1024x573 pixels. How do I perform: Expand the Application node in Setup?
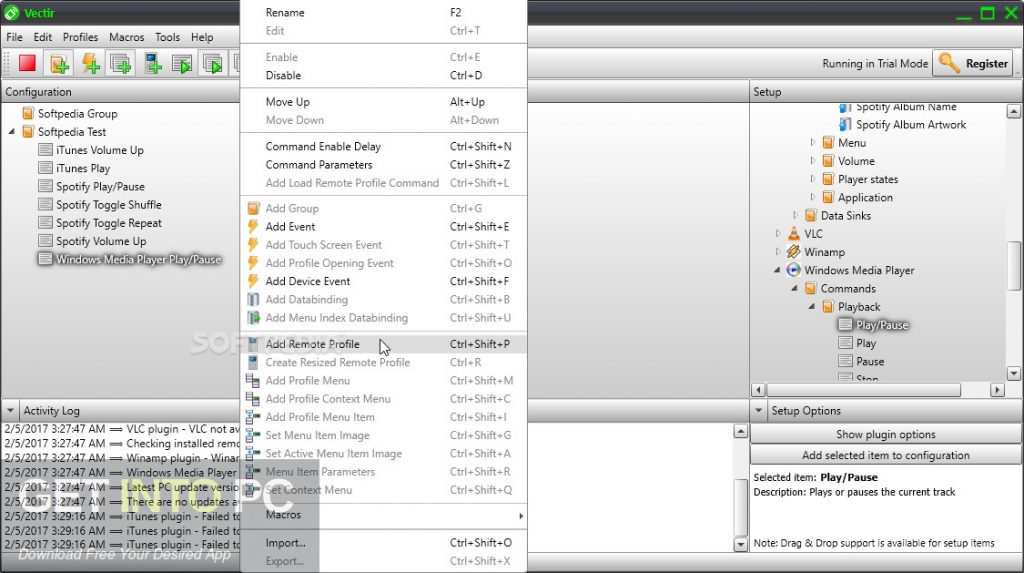812,197
